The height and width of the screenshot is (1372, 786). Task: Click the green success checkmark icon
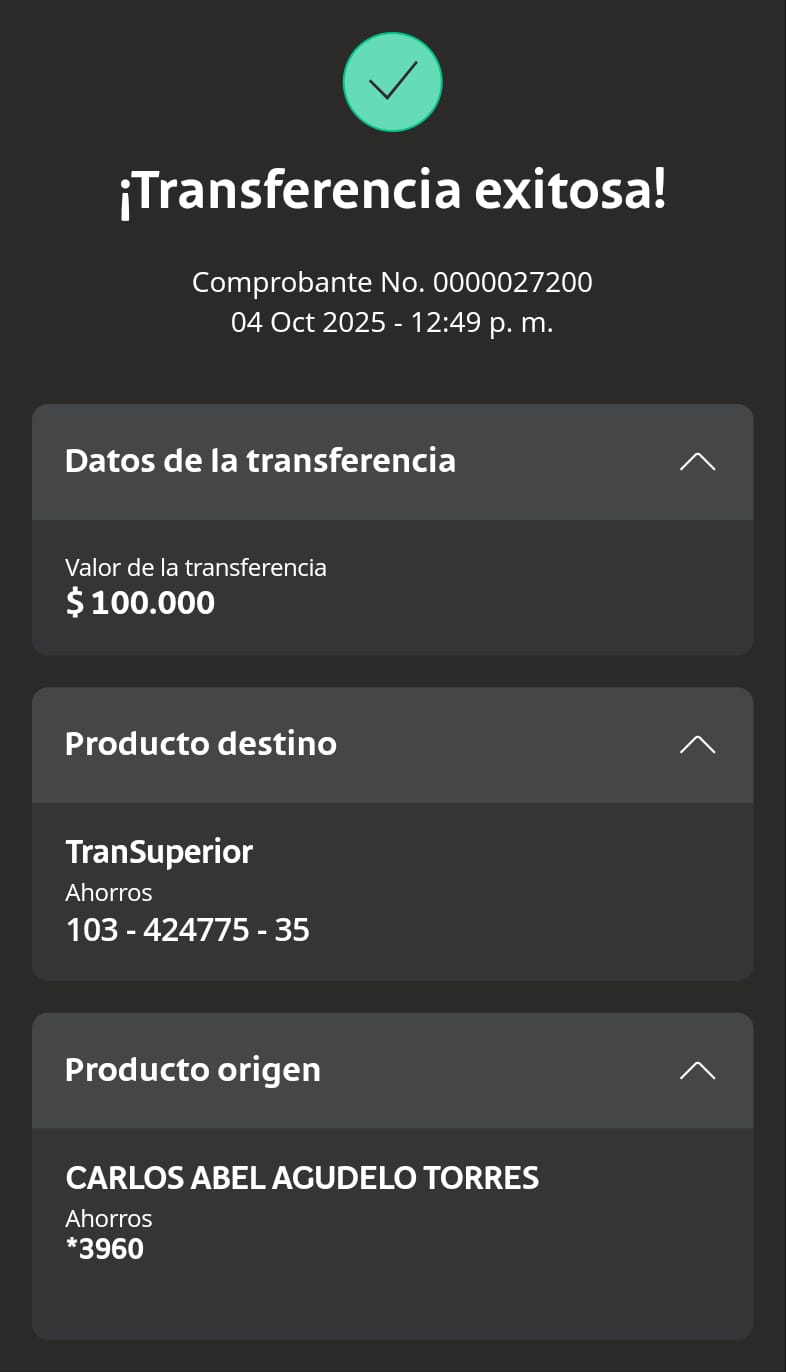click(392, 82)
